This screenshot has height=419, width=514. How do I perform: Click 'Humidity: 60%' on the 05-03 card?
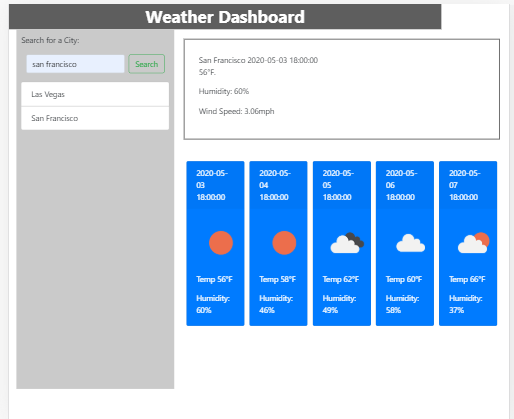point(213,304)
